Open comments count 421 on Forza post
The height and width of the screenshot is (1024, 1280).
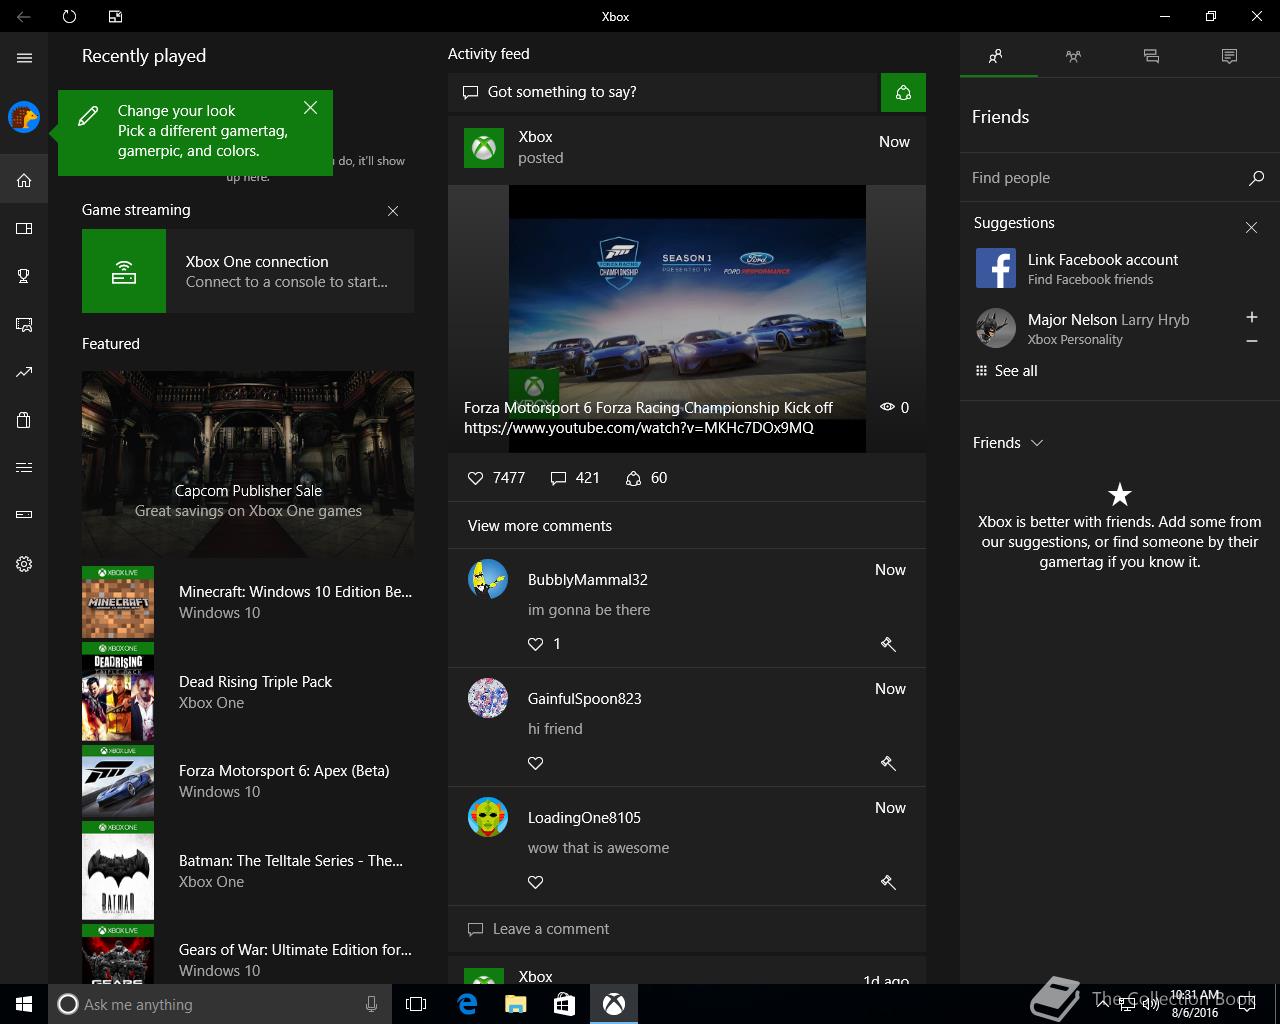coord(575,478)
